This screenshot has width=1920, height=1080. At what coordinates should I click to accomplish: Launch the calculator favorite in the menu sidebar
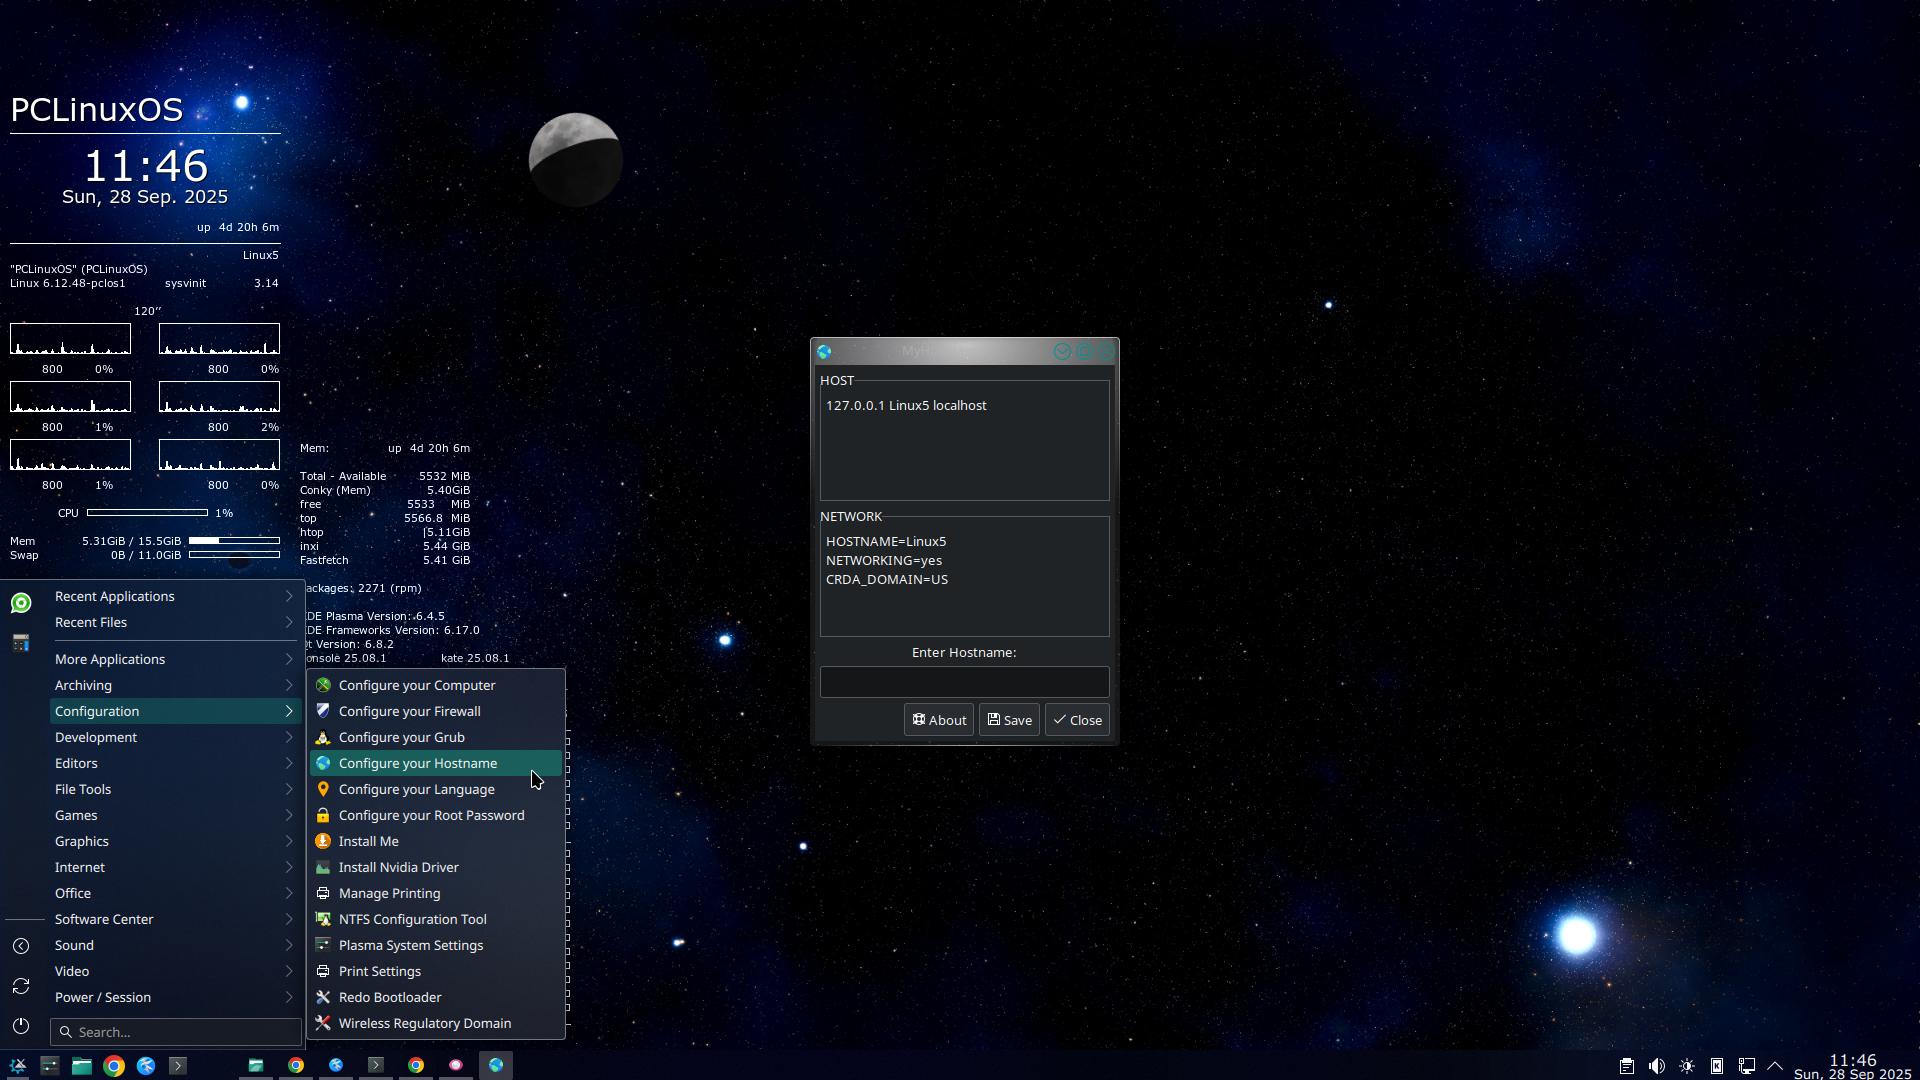[x=21, y=643]
